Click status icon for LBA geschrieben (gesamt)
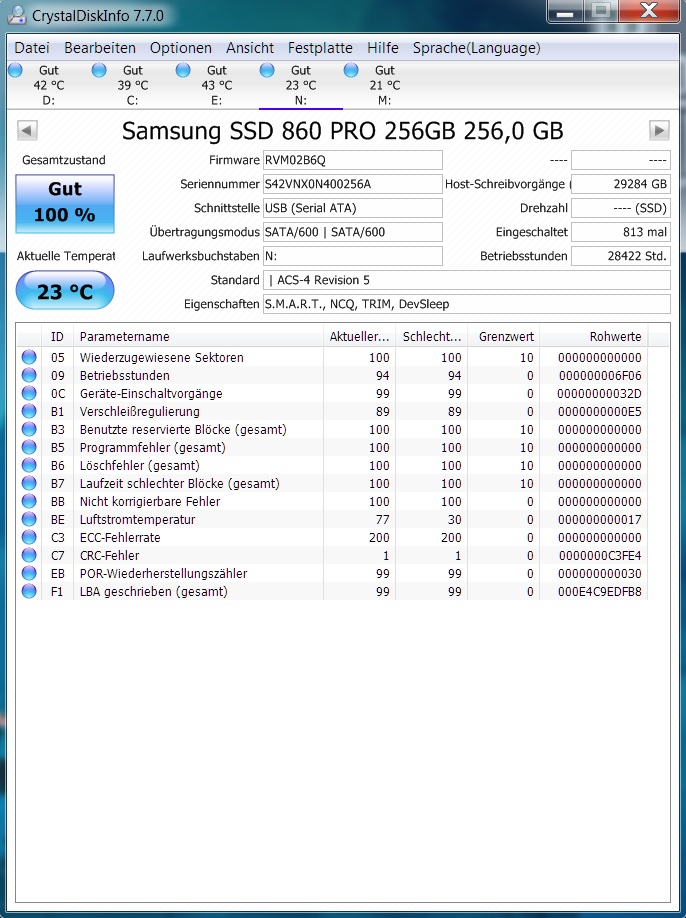This screenshot has height=918, width=686. (29, 591)
